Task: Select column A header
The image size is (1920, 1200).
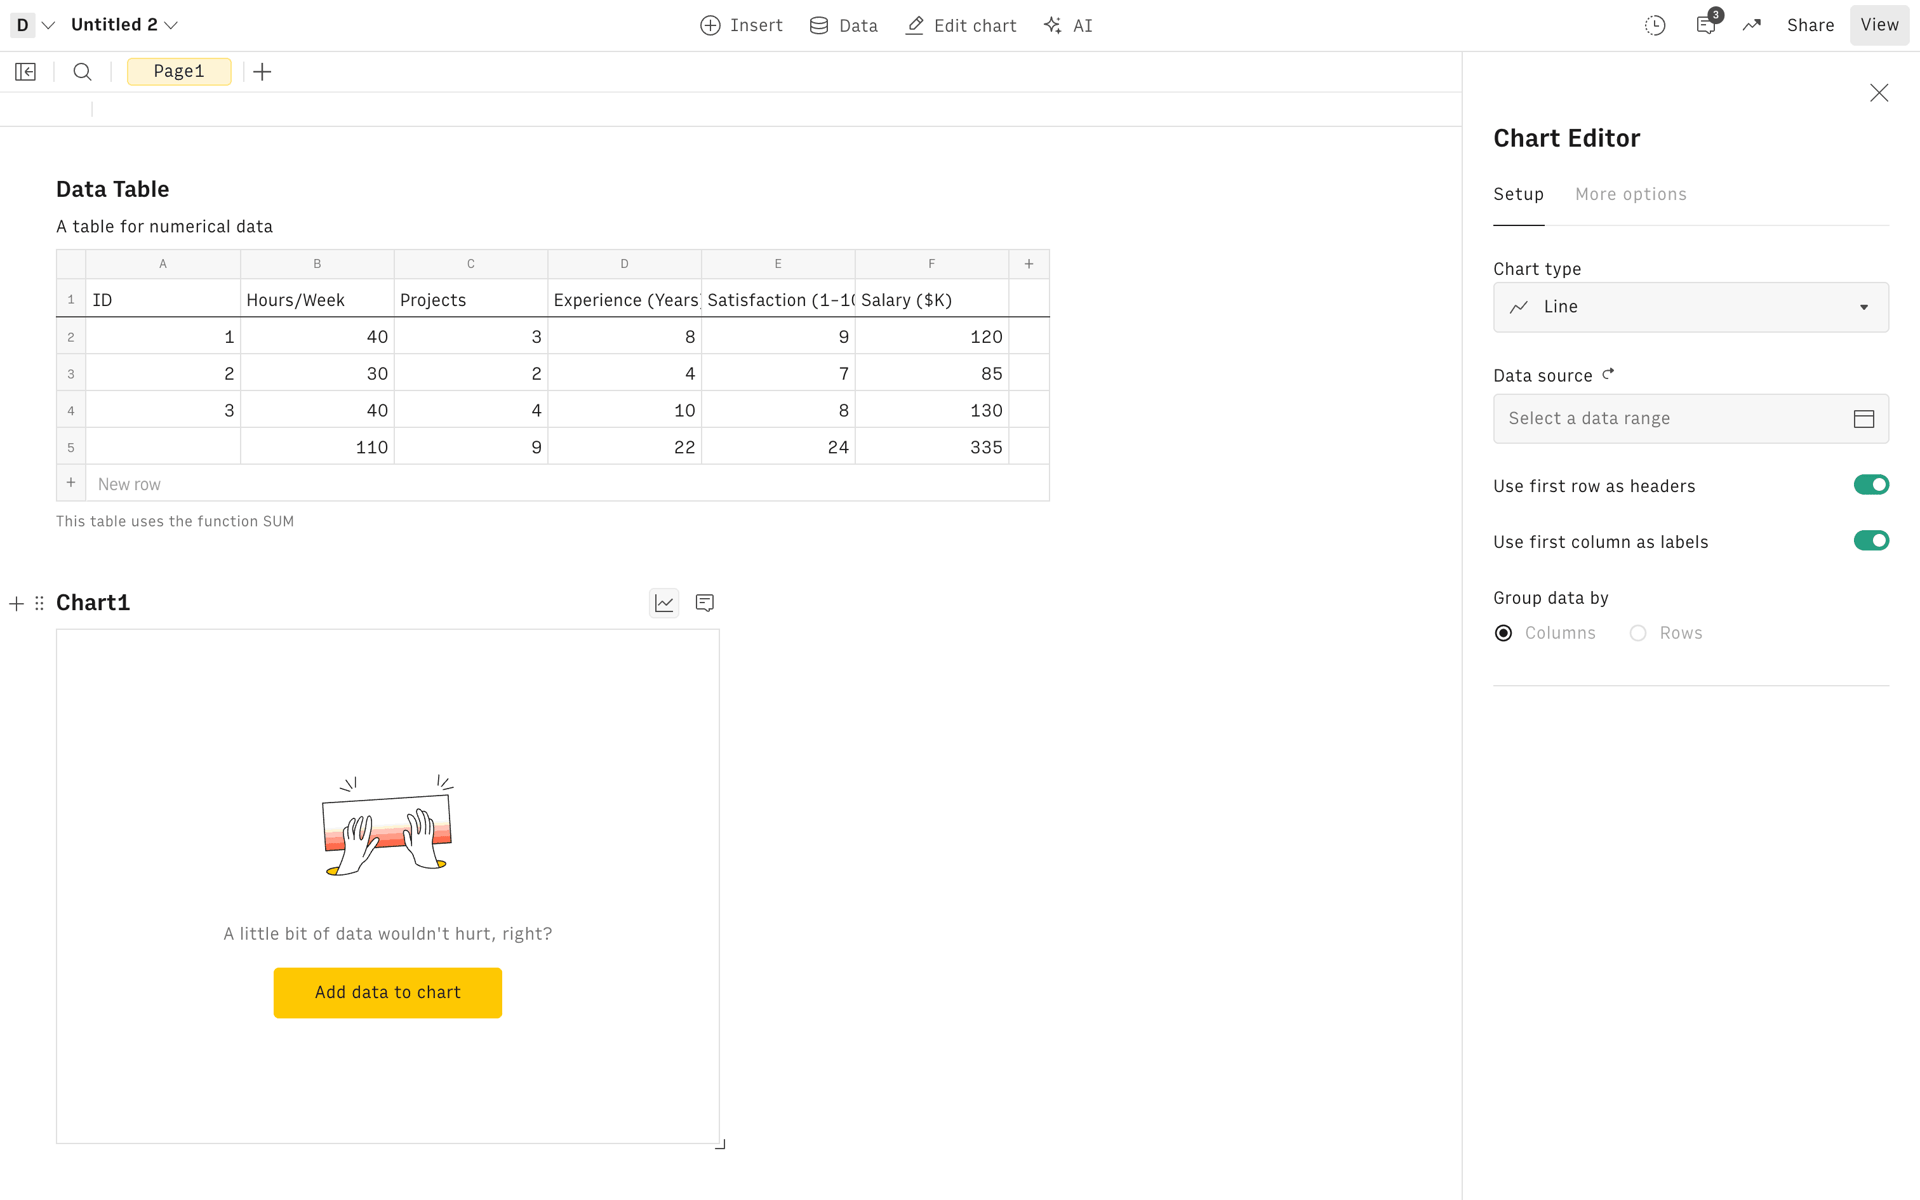Action: point(163,264)
